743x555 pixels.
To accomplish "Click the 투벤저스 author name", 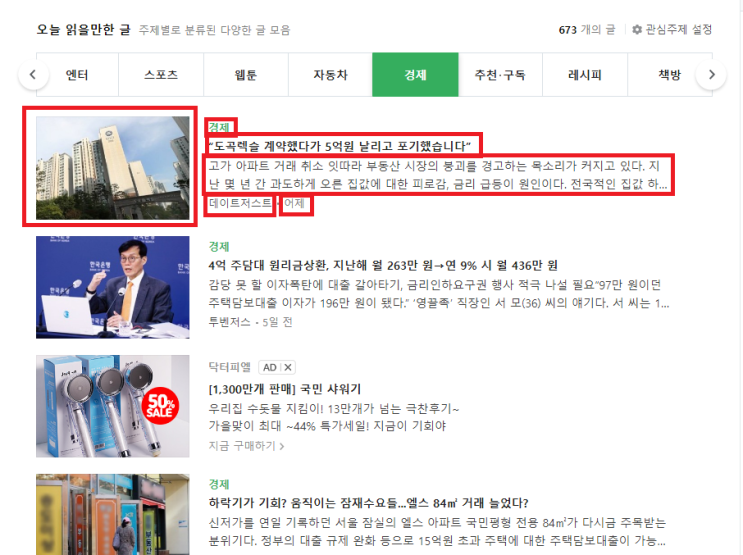I will click(x=229, y=322).
